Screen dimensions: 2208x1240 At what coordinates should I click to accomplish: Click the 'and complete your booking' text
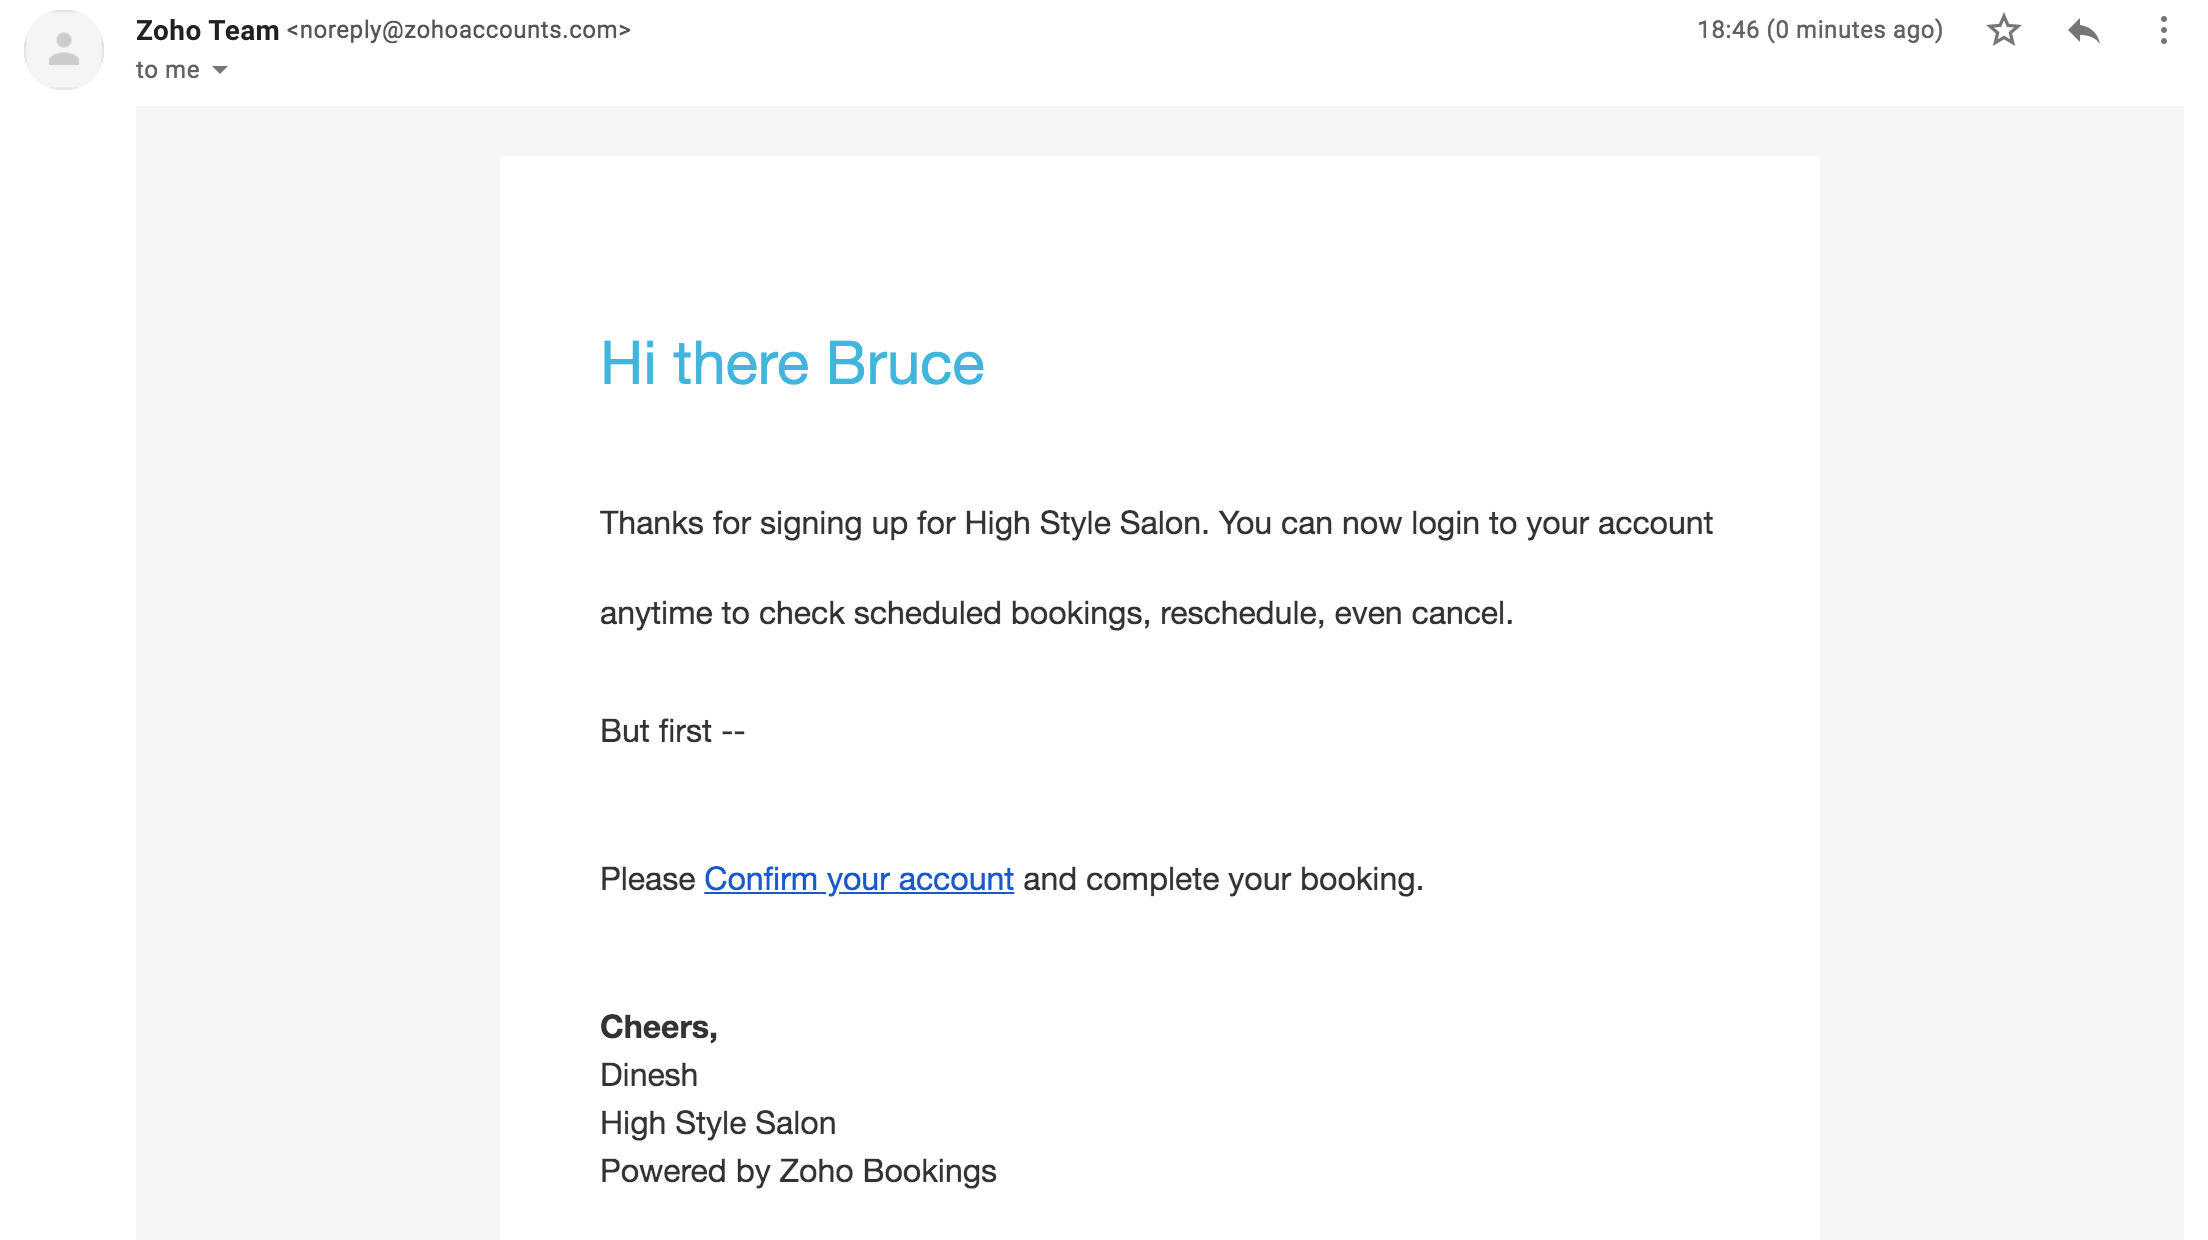(1222, 879)
